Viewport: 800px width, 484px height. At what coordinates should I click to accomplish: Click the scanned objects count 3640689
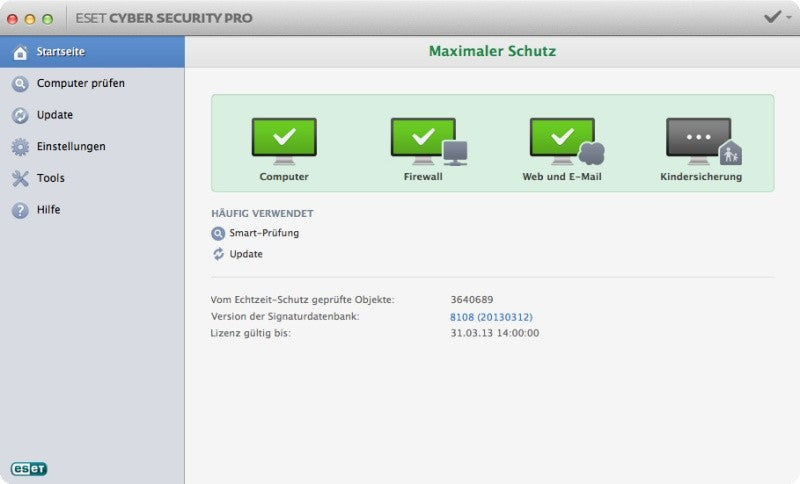[x=472, y=299]
